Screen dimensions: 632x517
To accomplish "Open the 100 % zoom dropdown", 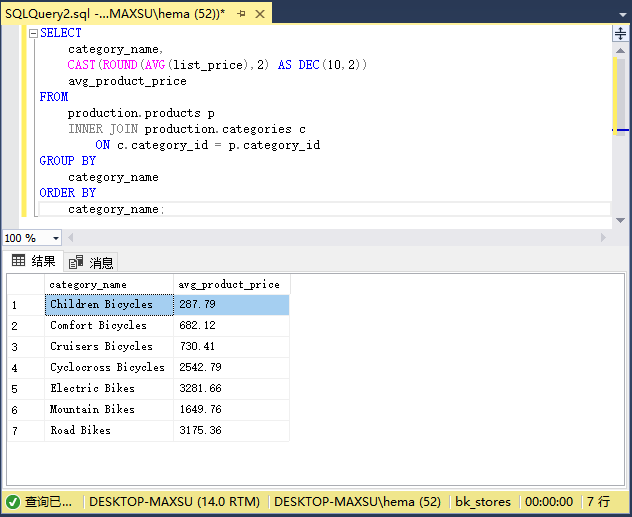I will tap(56, 238).
